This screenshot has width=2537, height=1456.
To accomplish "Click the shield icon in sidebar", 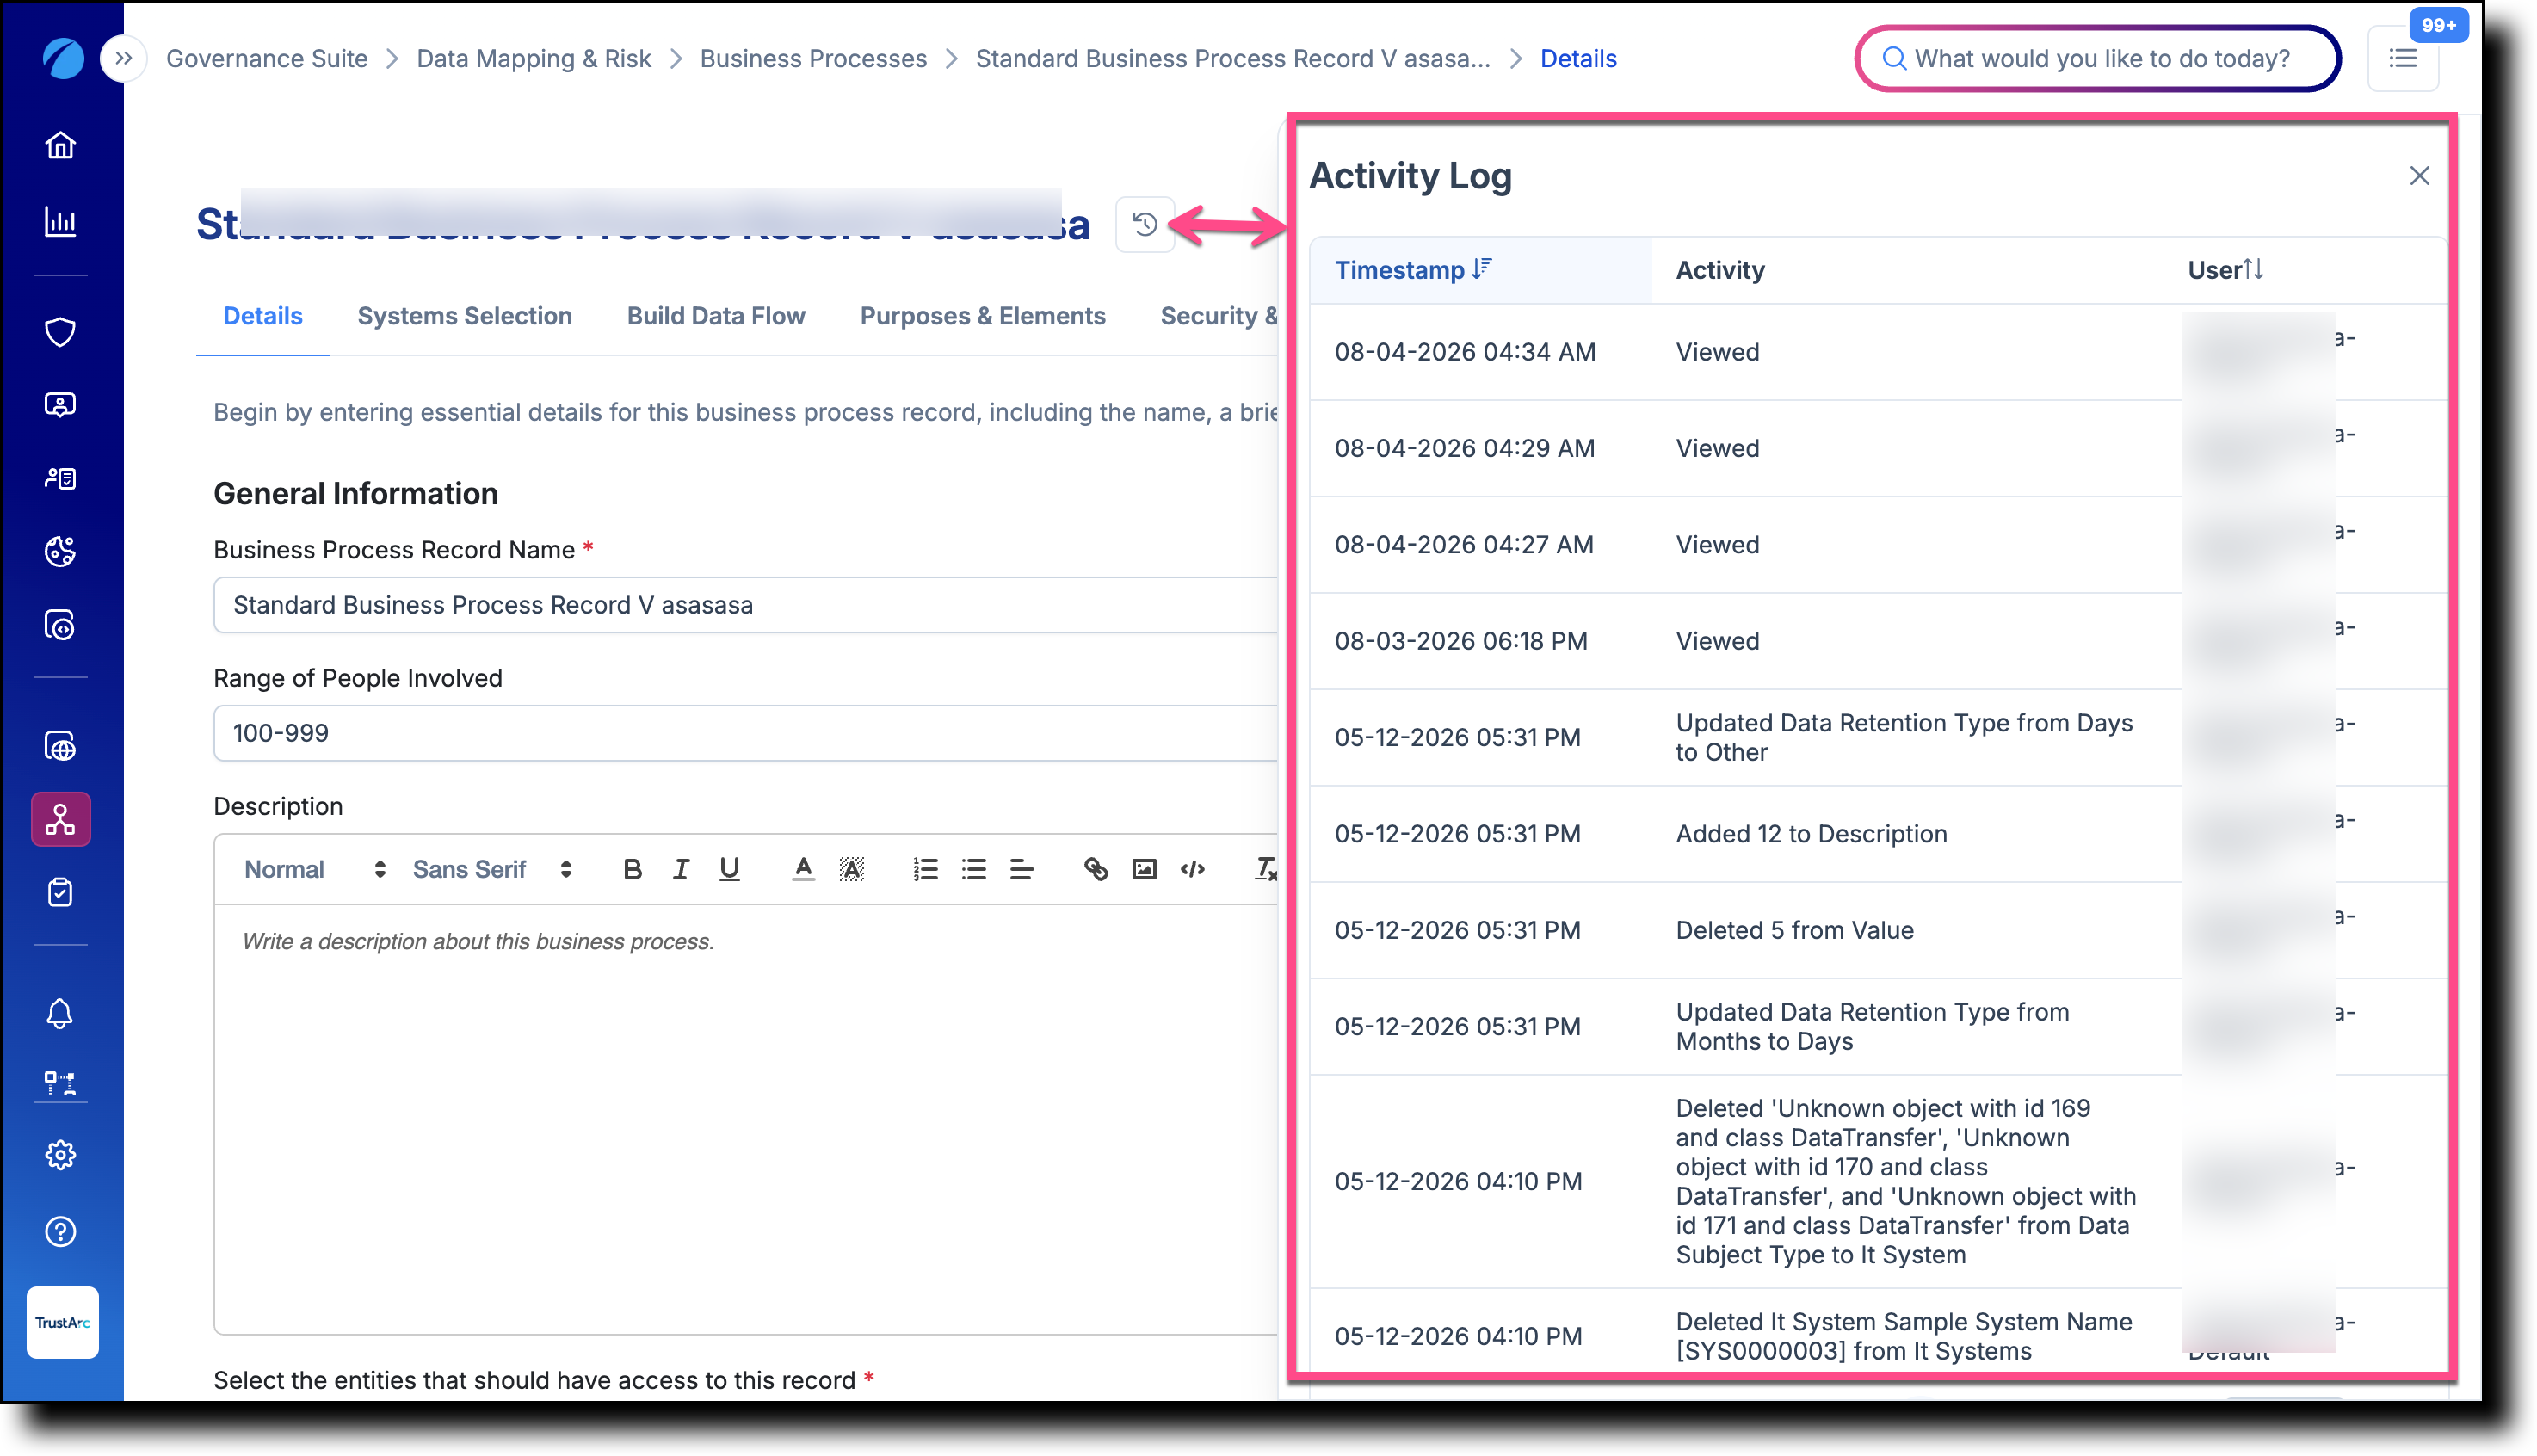I will (60, 331).
